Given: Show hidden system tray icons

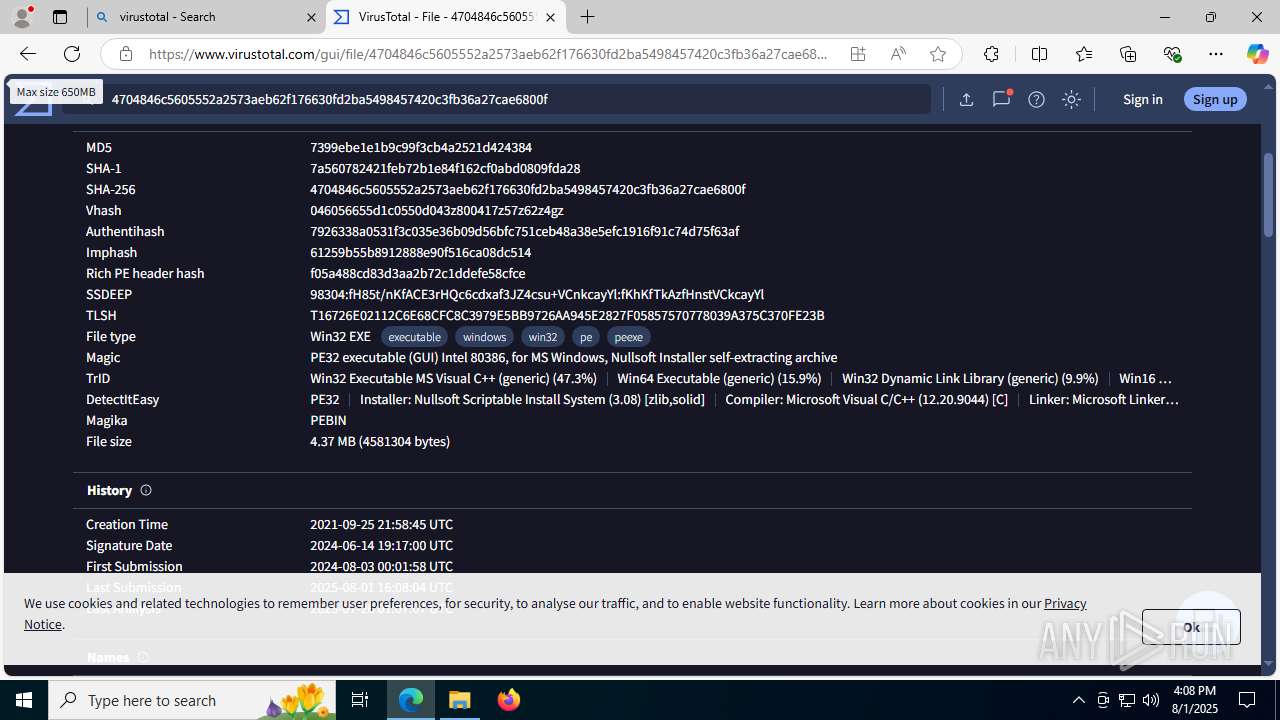Looking at the screenshot, I should point(1078,700).
